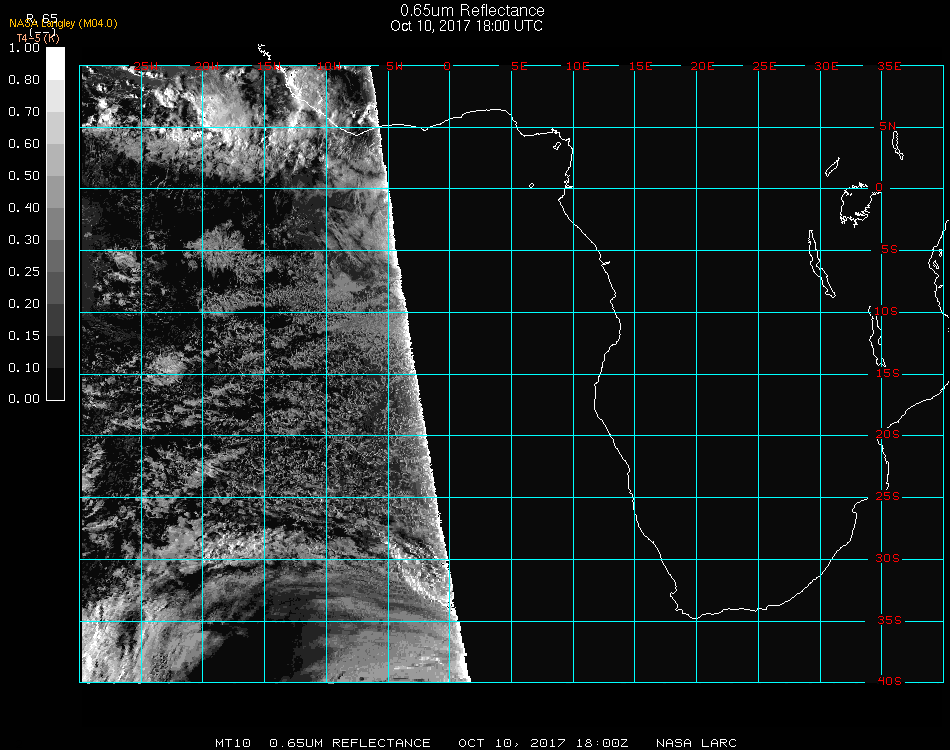This screenshot has height=750, width=950.
Task: Select the 0.15 colorbar value
Action: (24, 336)
